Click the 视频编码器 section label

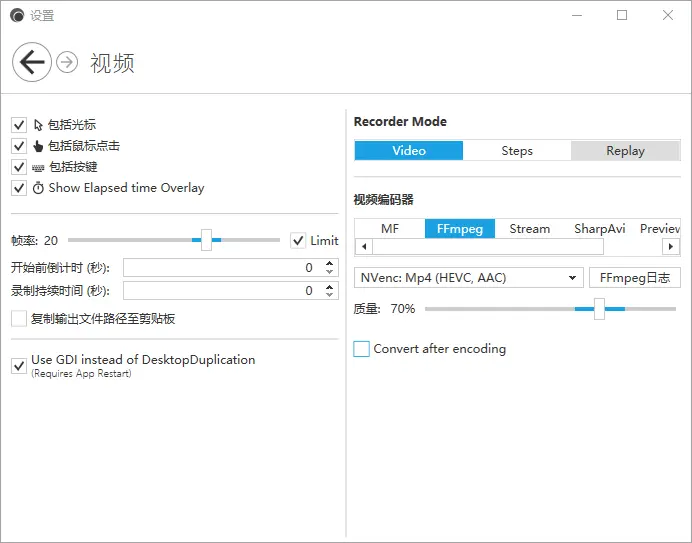384,200
